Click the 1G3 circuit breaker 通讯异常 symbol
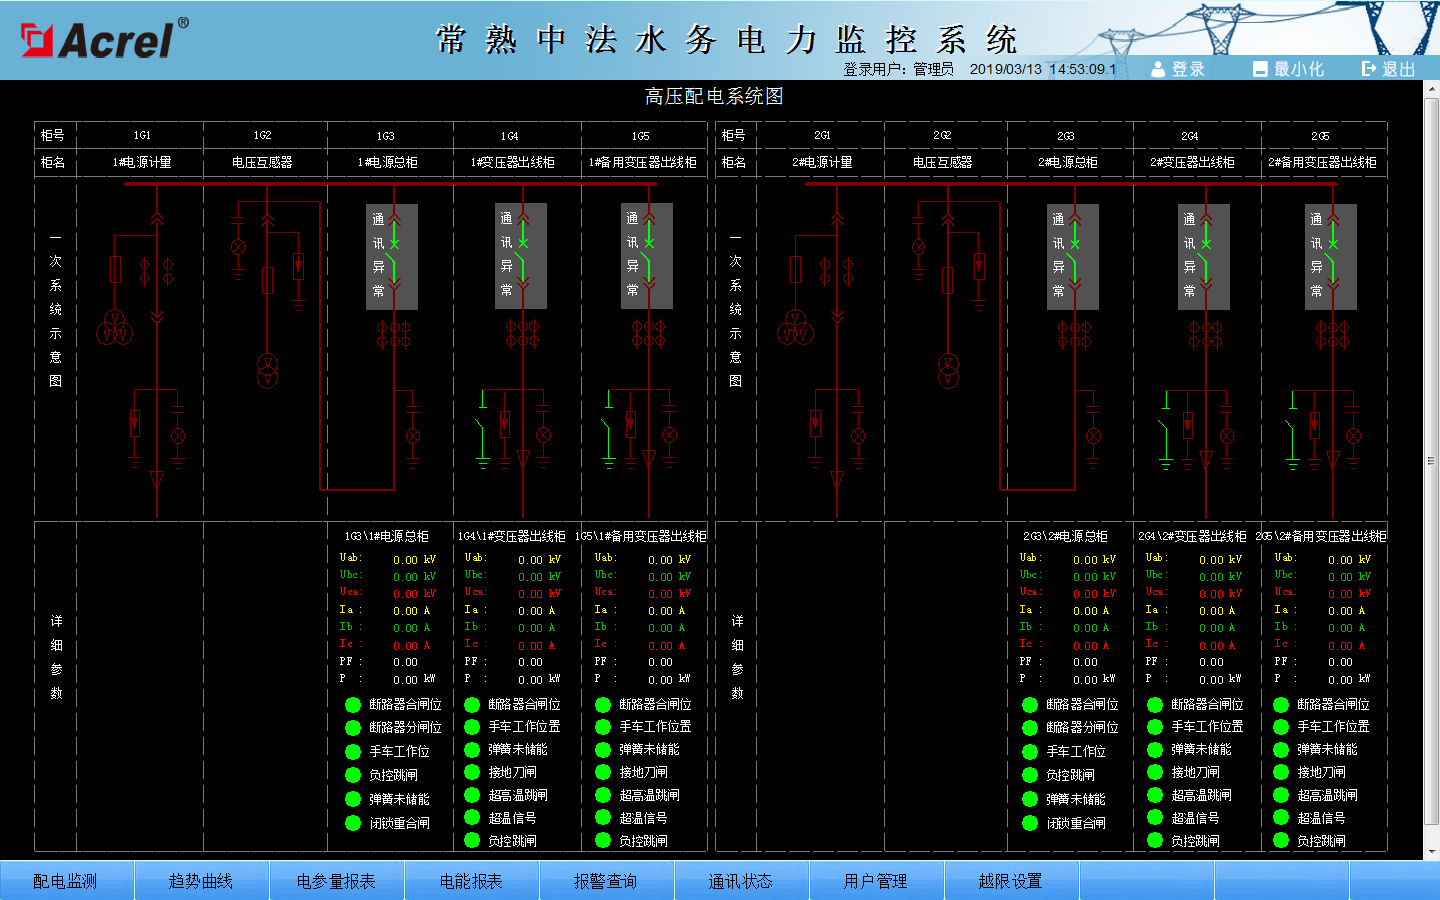 392,257
